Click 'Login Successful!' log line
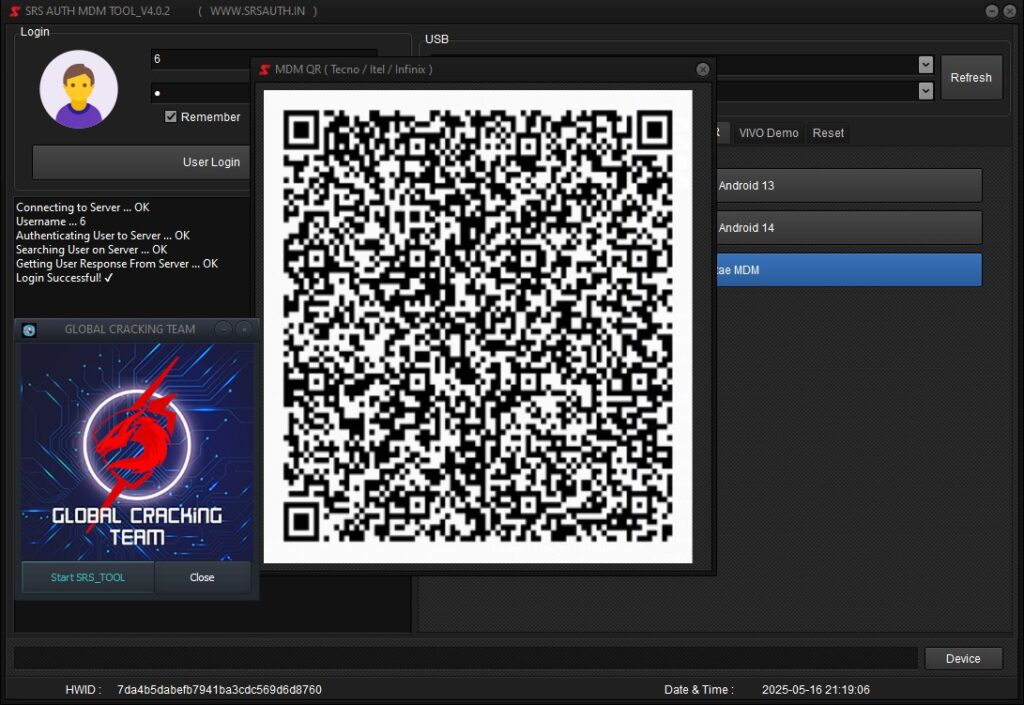The image size is (1024, 705). (65, 277)
